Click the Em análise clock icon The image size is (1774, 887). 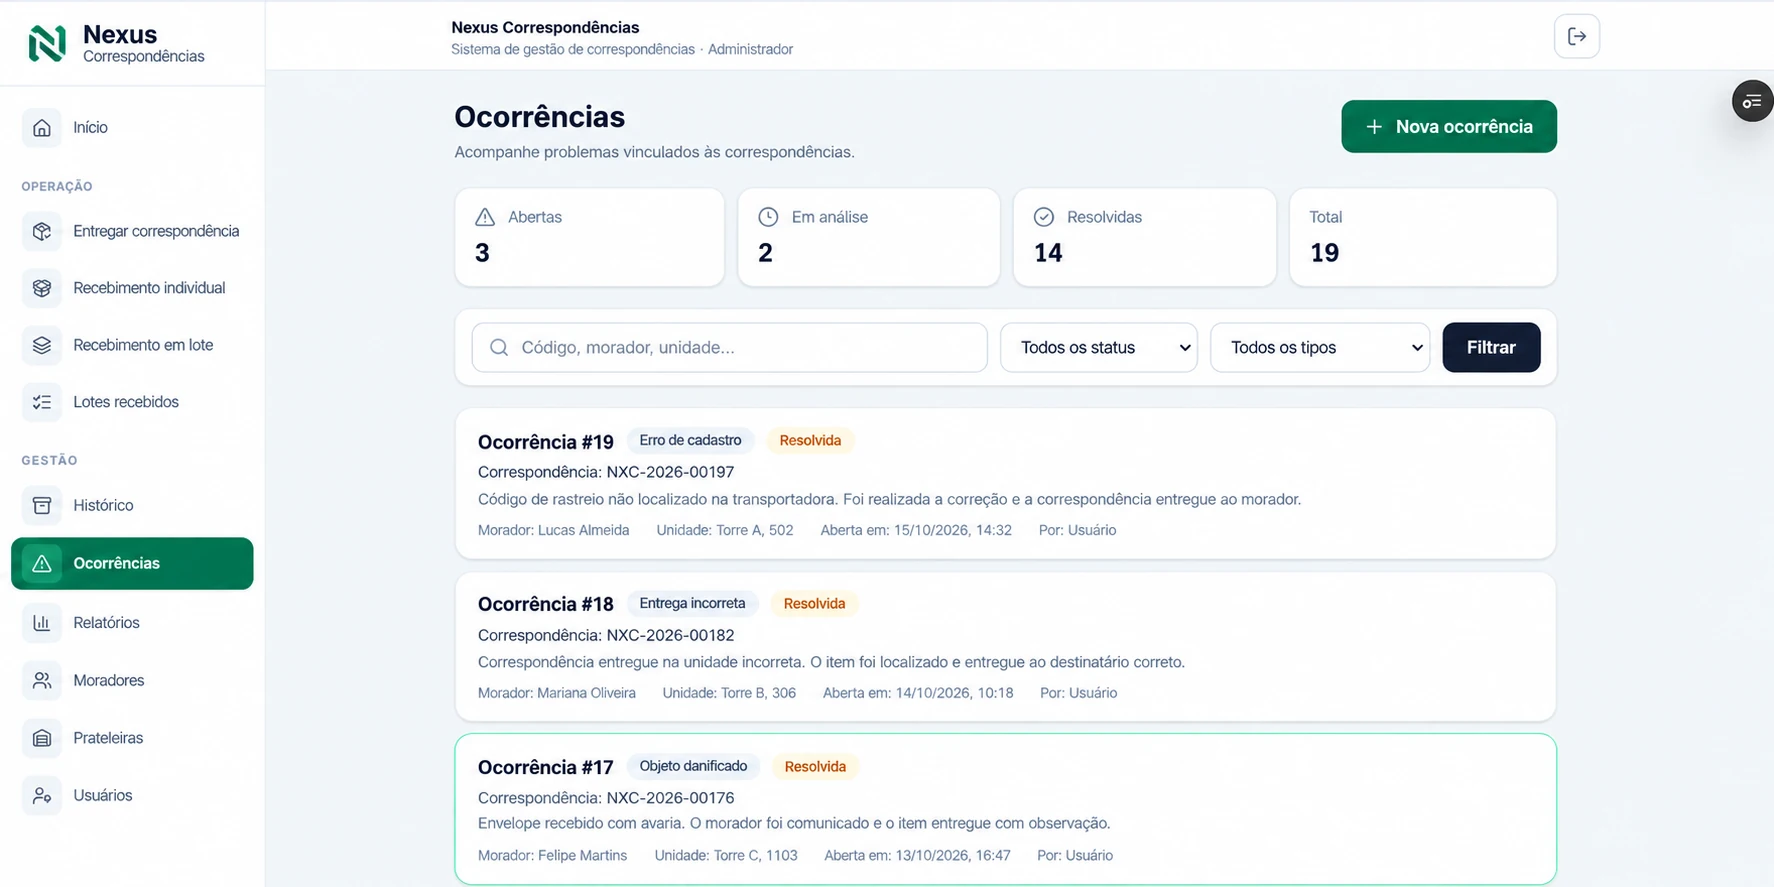click(x=768, y=217)
